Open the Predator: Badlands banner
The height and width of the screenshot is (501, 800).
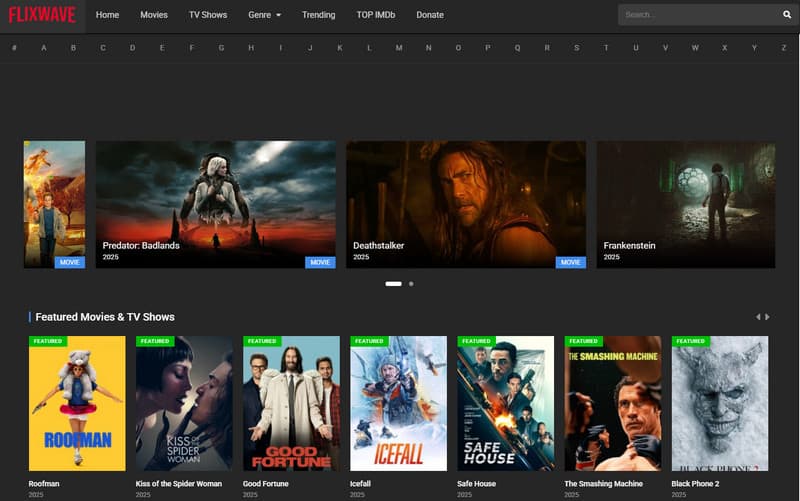click(x=215, y=204)
